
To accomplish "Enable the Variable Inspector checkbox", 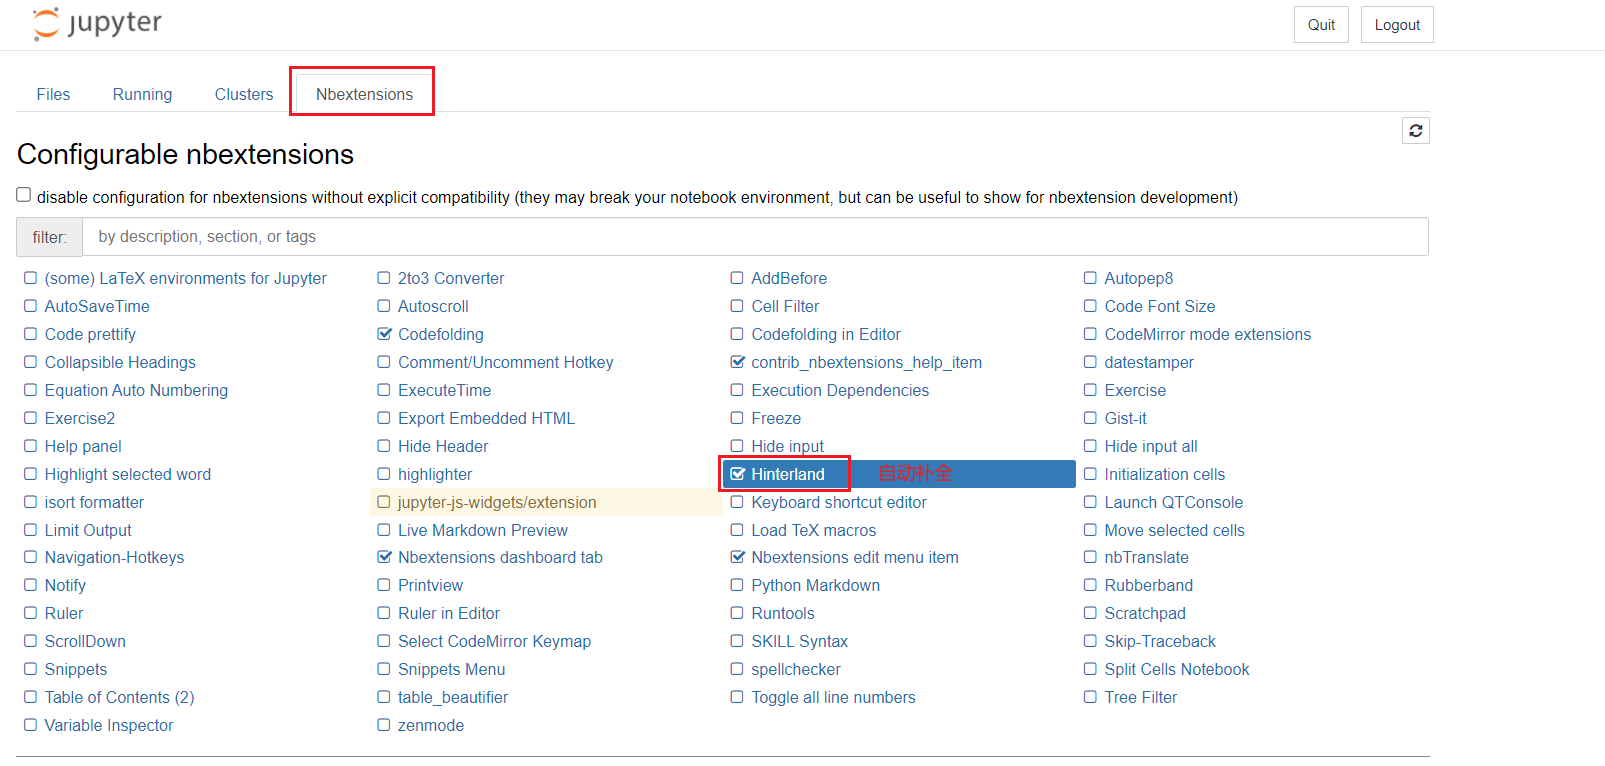I will (x=31, y=725).
